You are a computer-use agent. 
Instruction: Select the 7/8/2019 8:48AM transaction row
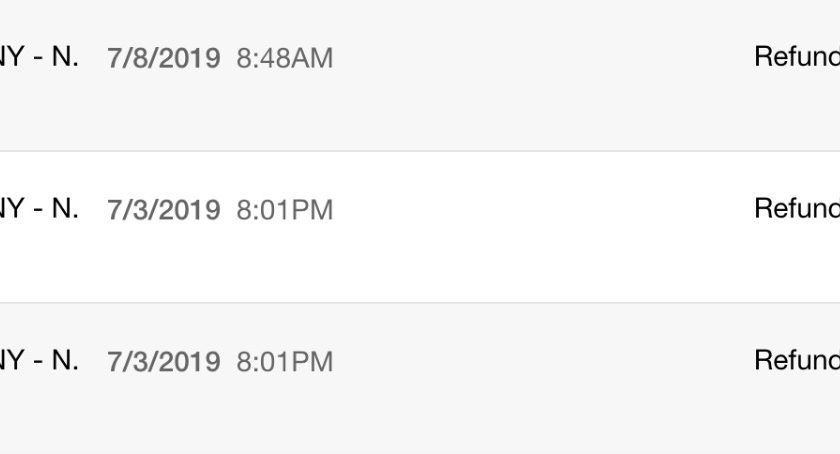pyautogui.click(x=420, y=75)
